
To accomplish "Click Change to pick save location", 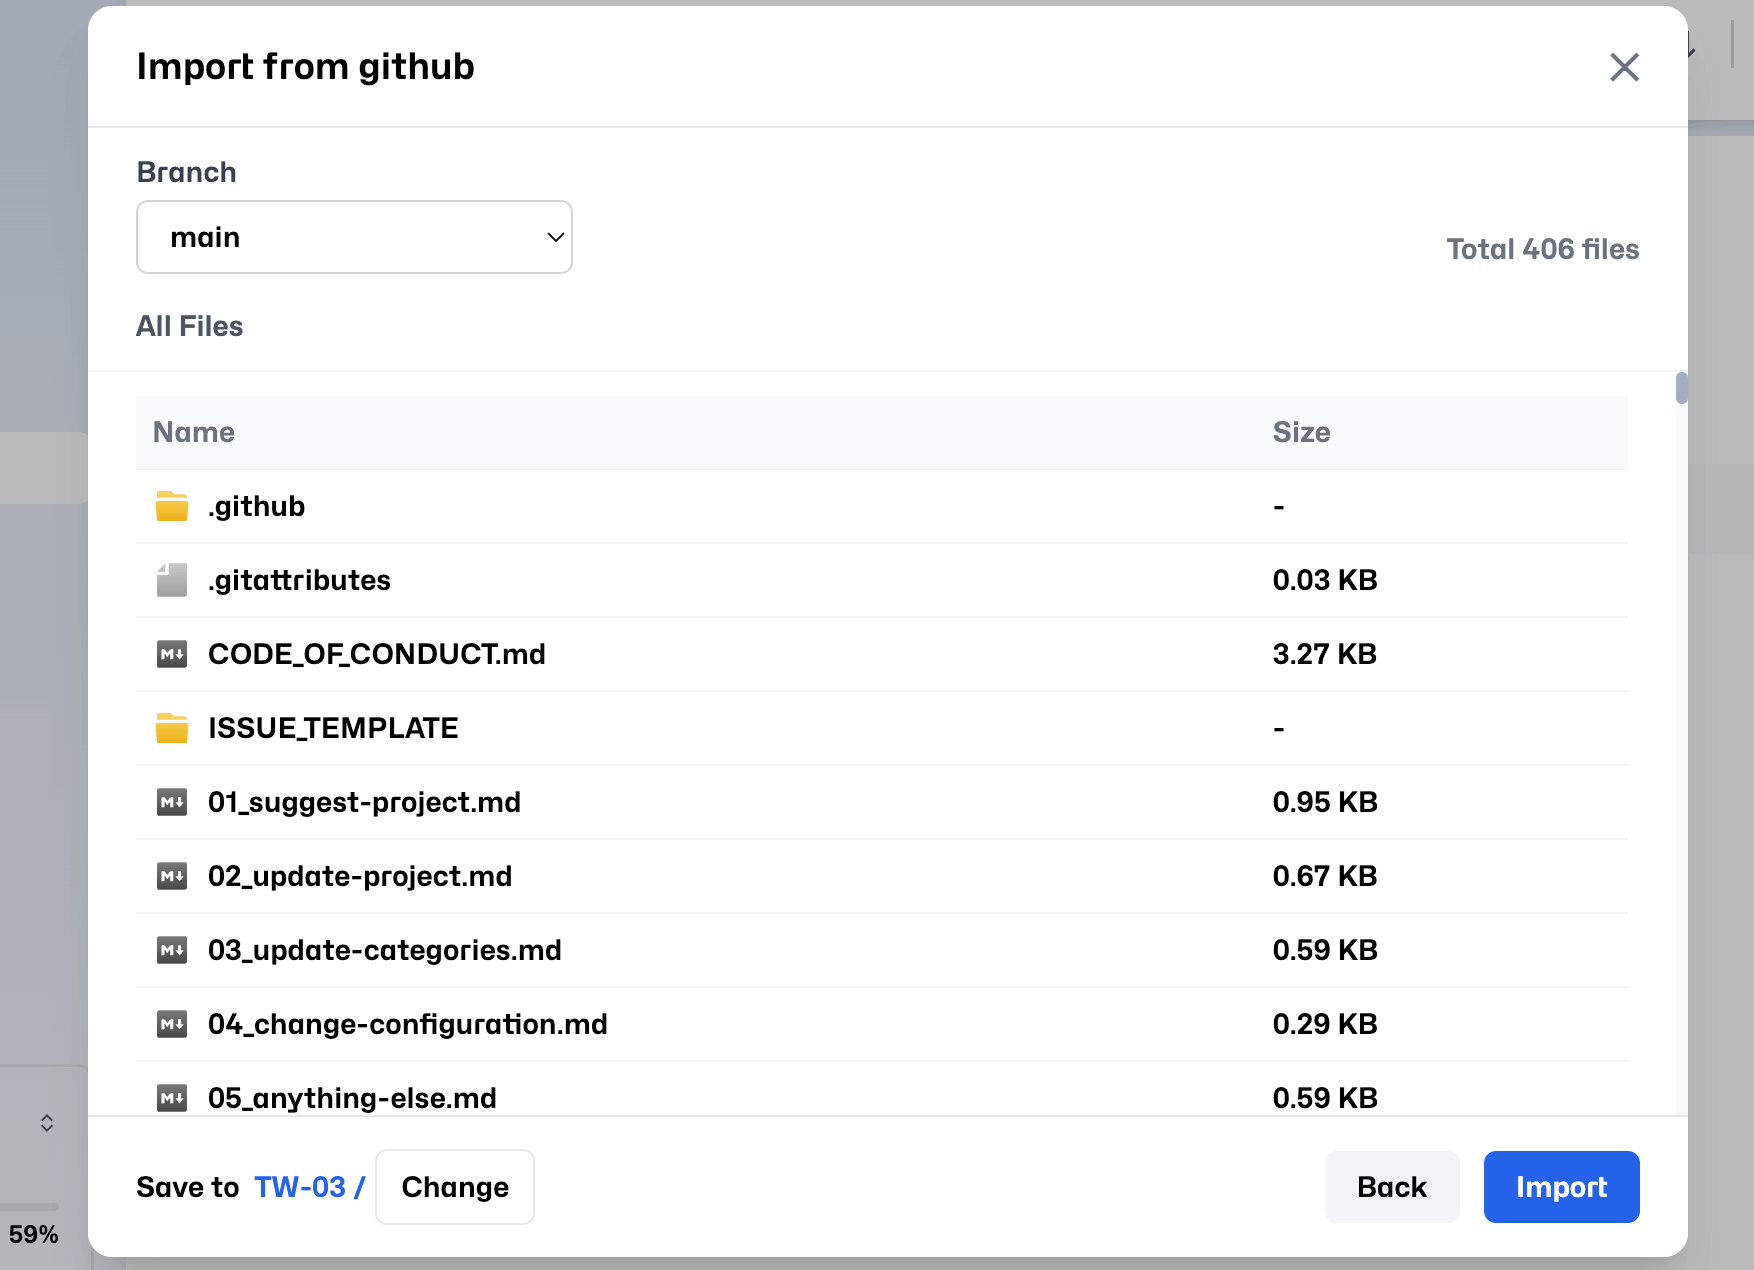I will tap(455, 1187).
